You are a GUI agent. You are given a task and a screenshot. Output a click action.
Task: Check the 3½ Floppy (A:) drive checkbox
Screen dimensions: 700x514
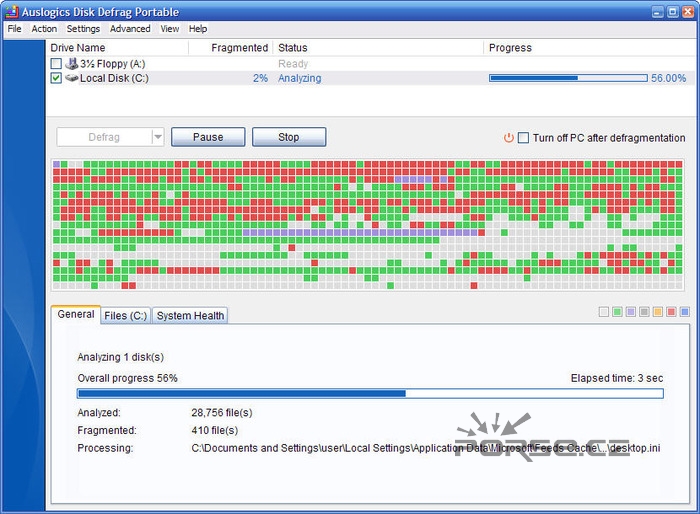coord(56,63)
